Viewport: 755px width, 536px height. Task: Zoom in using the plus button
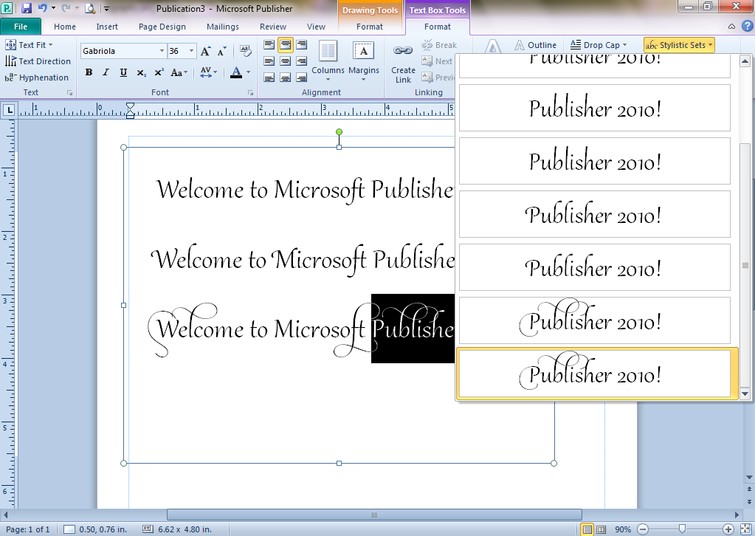pos(728,529)
